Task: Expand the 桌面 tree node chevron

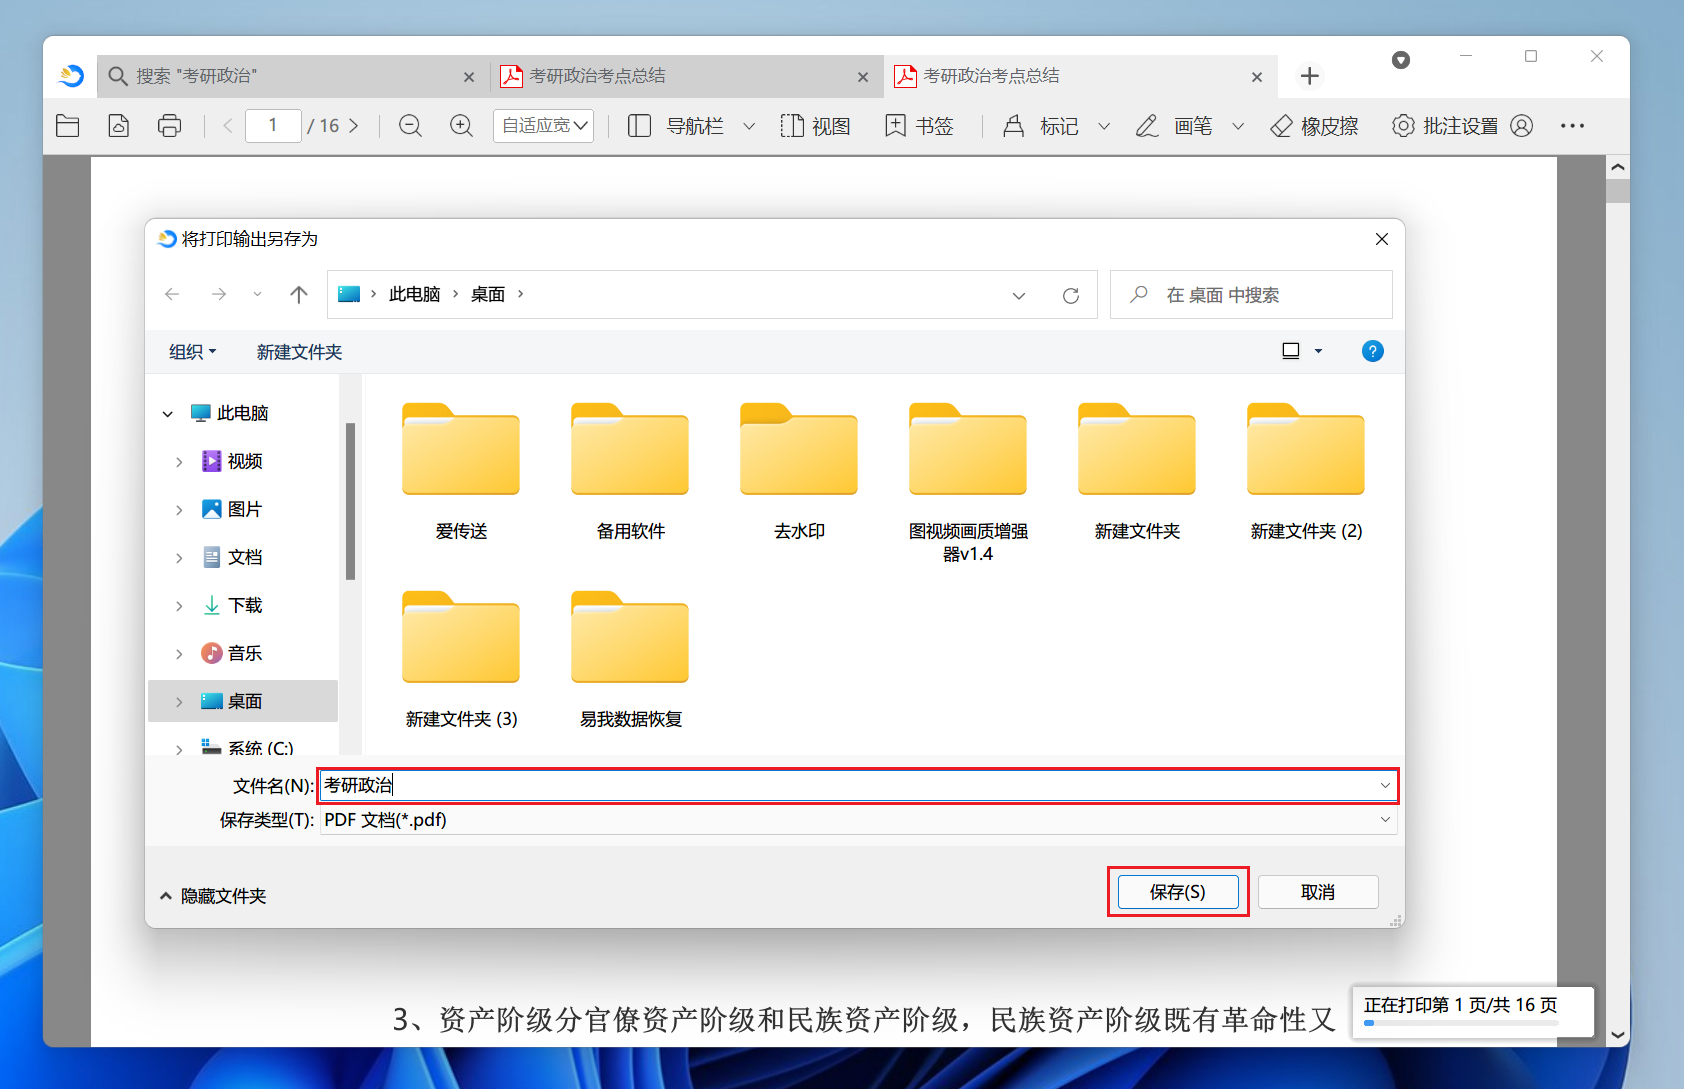Action: coord(179,702)
